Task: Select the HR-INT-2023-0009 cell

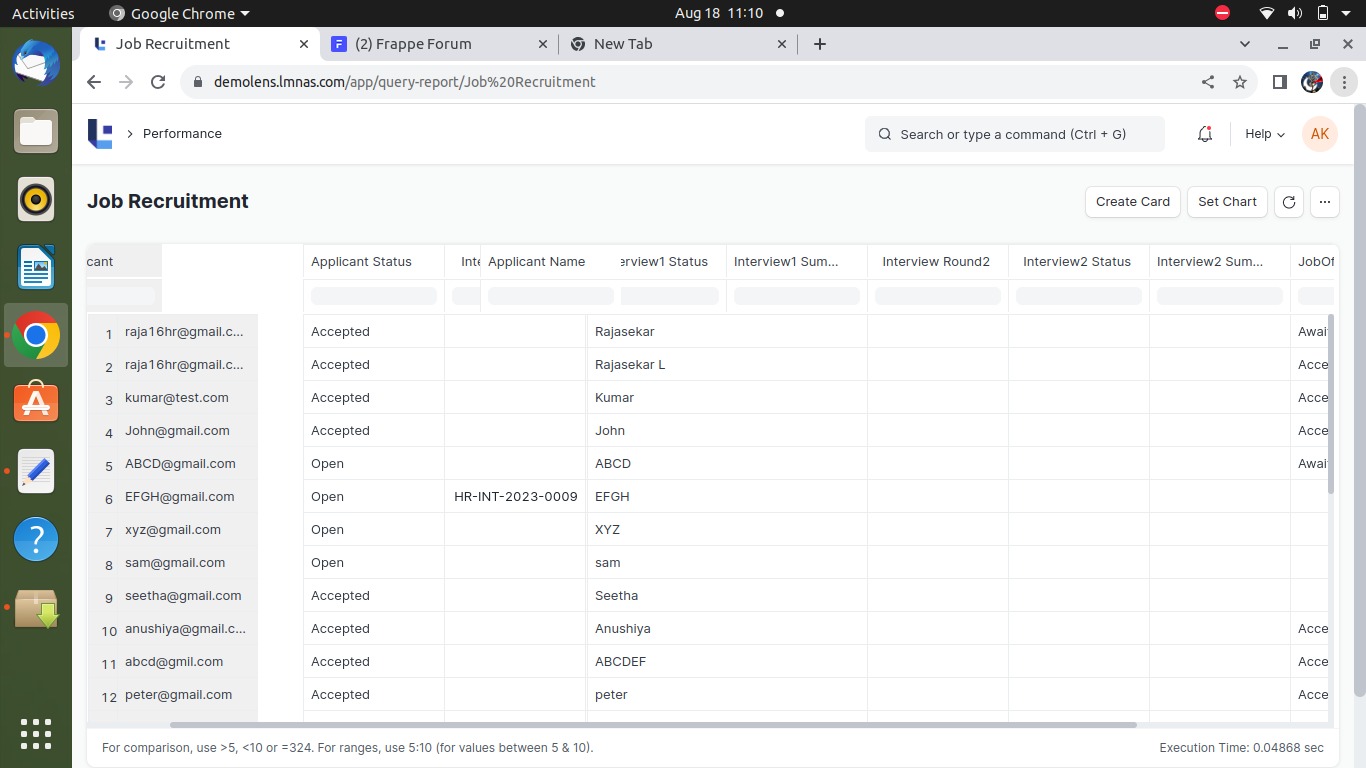Action: 516,497
